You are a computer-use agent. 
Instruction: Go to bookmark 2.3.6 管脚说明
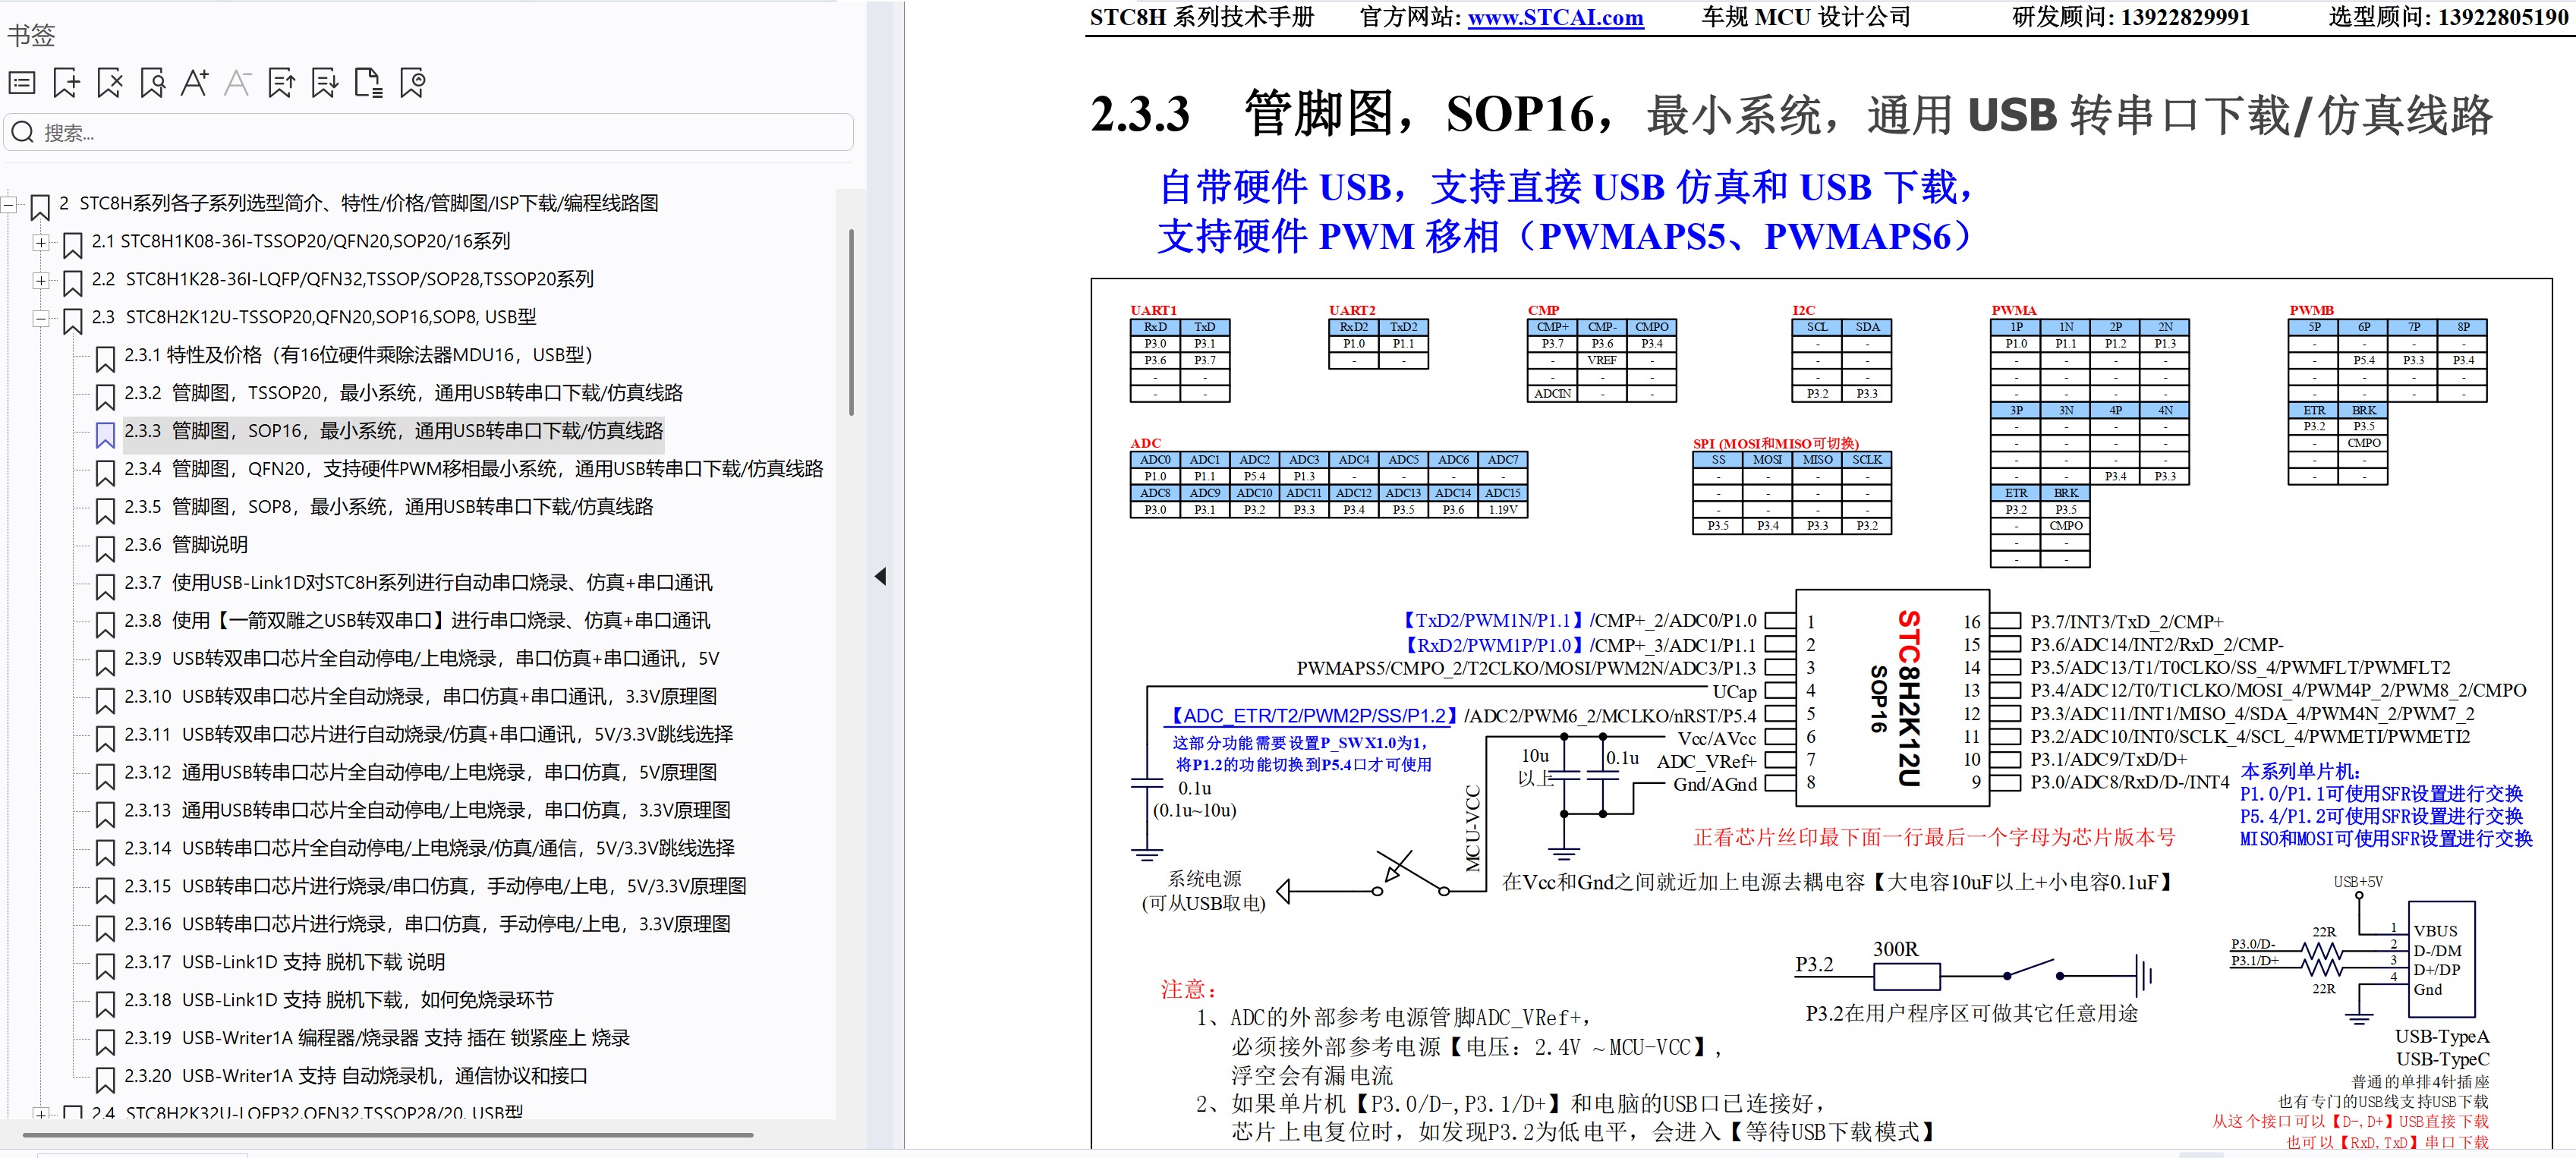pos(186,545)
